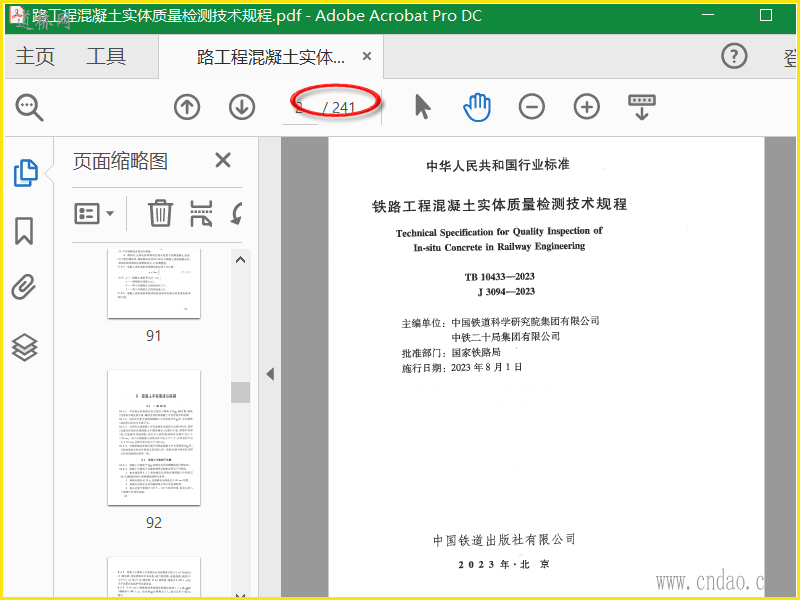
Task: Close the 页面缩略图 panel
Action: pyautogui.click(x=223, y=160)
